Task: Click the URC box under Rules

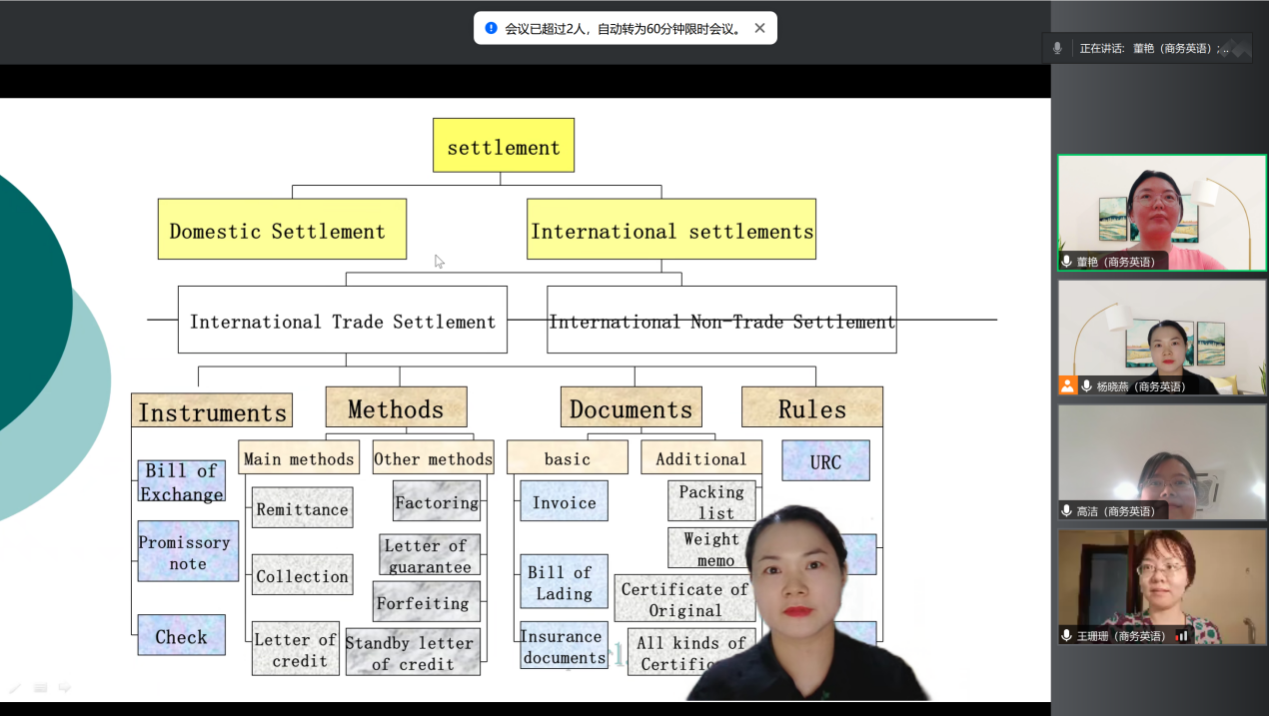Action: click(x=825, y=461)
